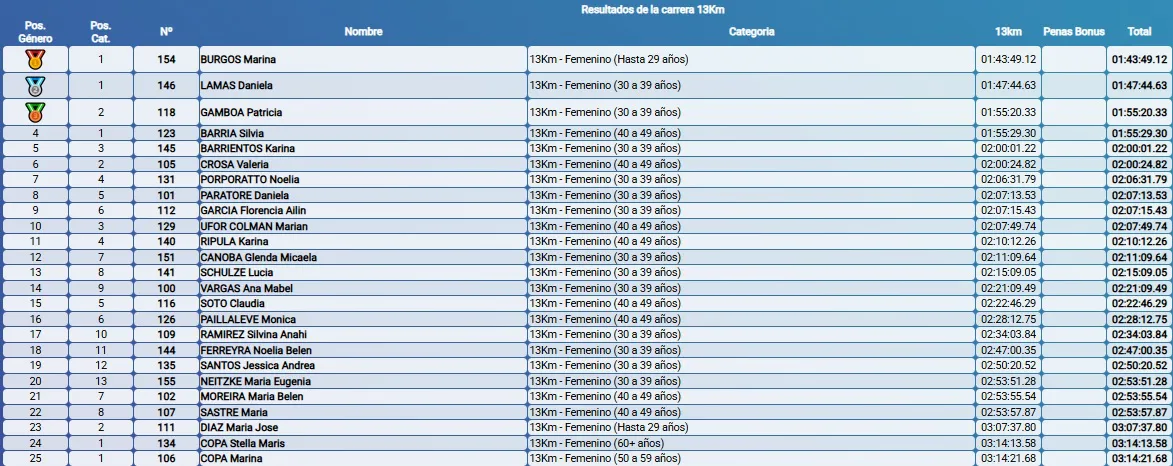Click GAMBOA Patricia's name cell
The width and height of the screenshot is (1173, 466).
(x=241, y=113)
